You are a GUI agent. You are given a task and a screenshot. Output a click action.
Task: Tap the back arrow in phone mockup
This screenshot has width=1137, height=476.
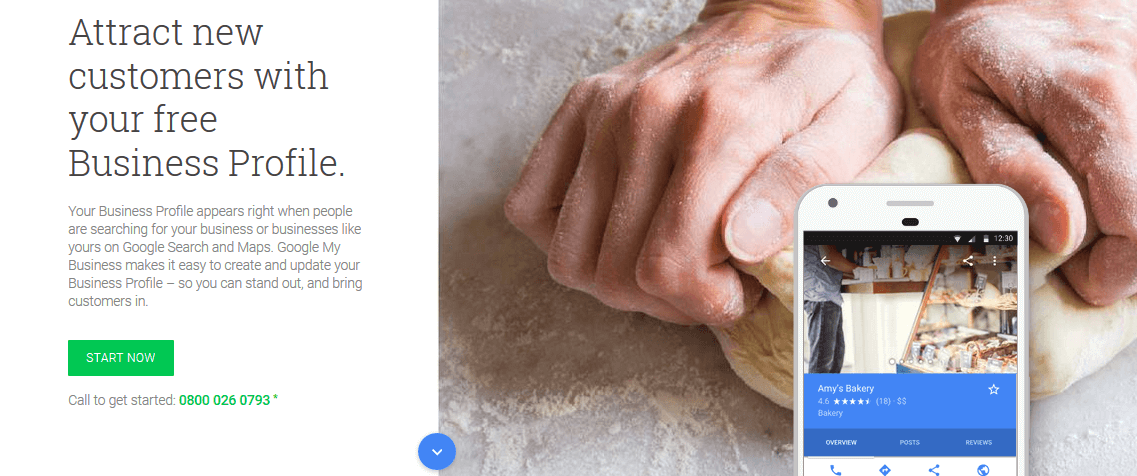[x=825, y=261]
